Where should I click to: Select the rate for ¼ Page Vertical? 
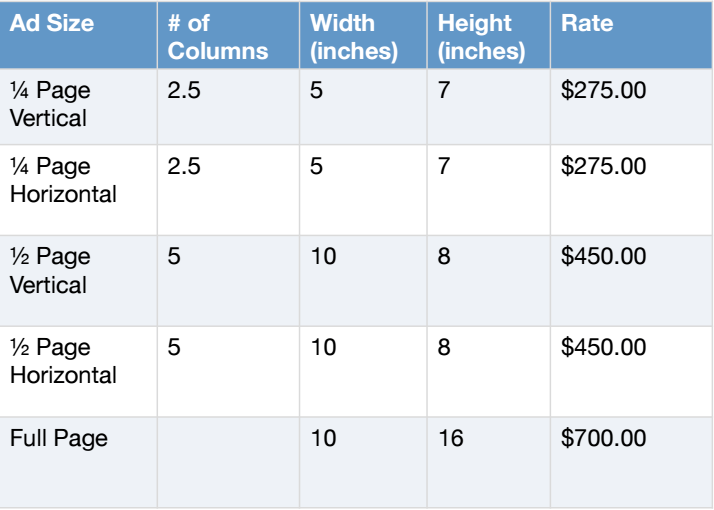[x=604, y=91]
